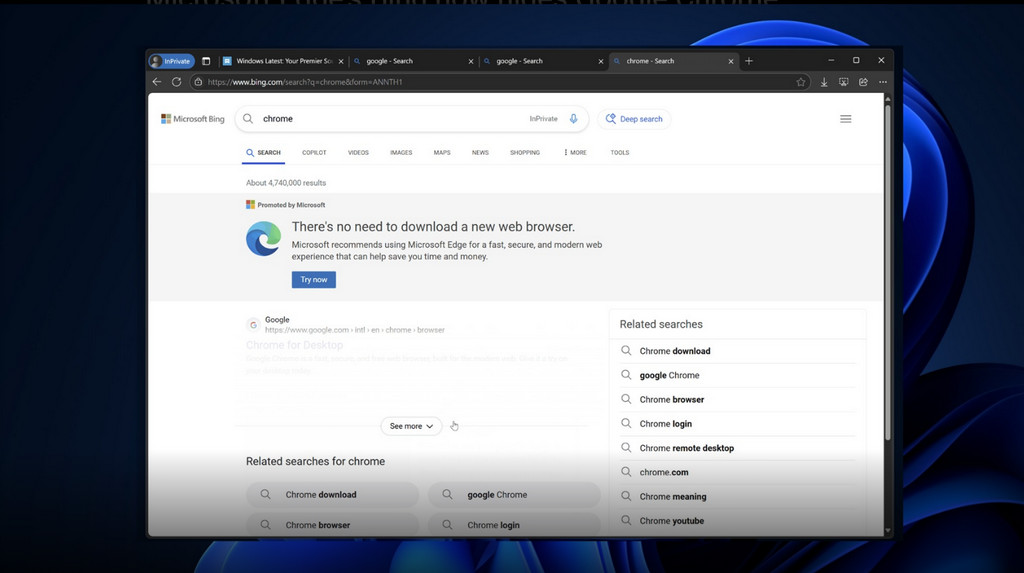The height and width of the screenshot is (573, 1024).
Task: Open related search chrome.com
Action: pyautogui.click(x=664, y=472)
